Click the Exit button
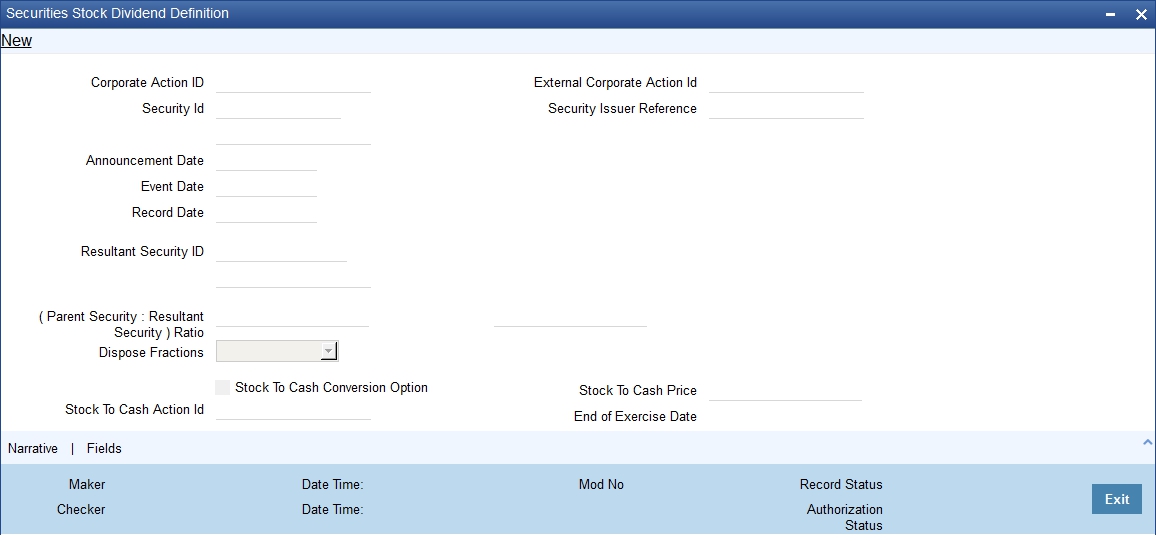This screenshot has height=541, width=1156. [1116, 499]
